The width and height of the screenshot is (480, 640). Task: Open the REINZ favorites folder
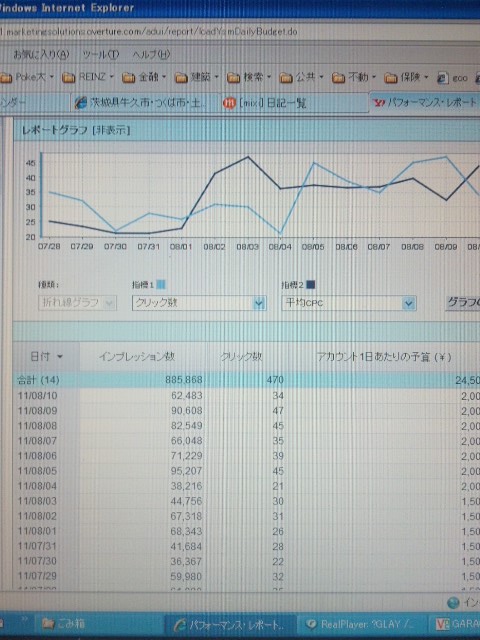click(x=87, y=77)
